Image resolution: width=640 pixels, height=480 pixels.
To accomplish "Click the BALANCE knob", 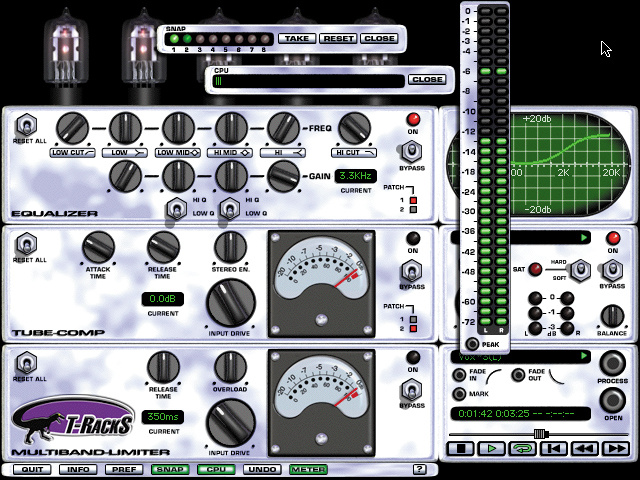I will pyautogui.click(x=612, y=316).
